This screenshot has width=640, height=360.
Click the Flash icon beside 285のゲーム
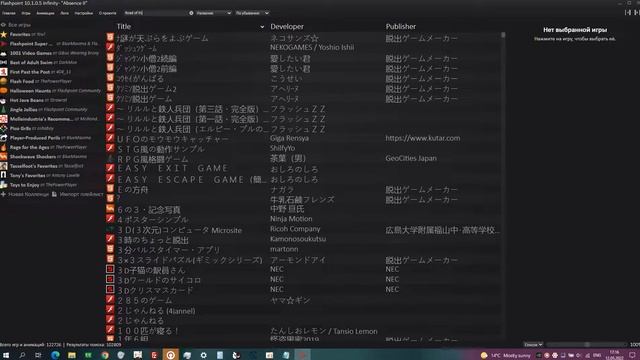(110, 300)
